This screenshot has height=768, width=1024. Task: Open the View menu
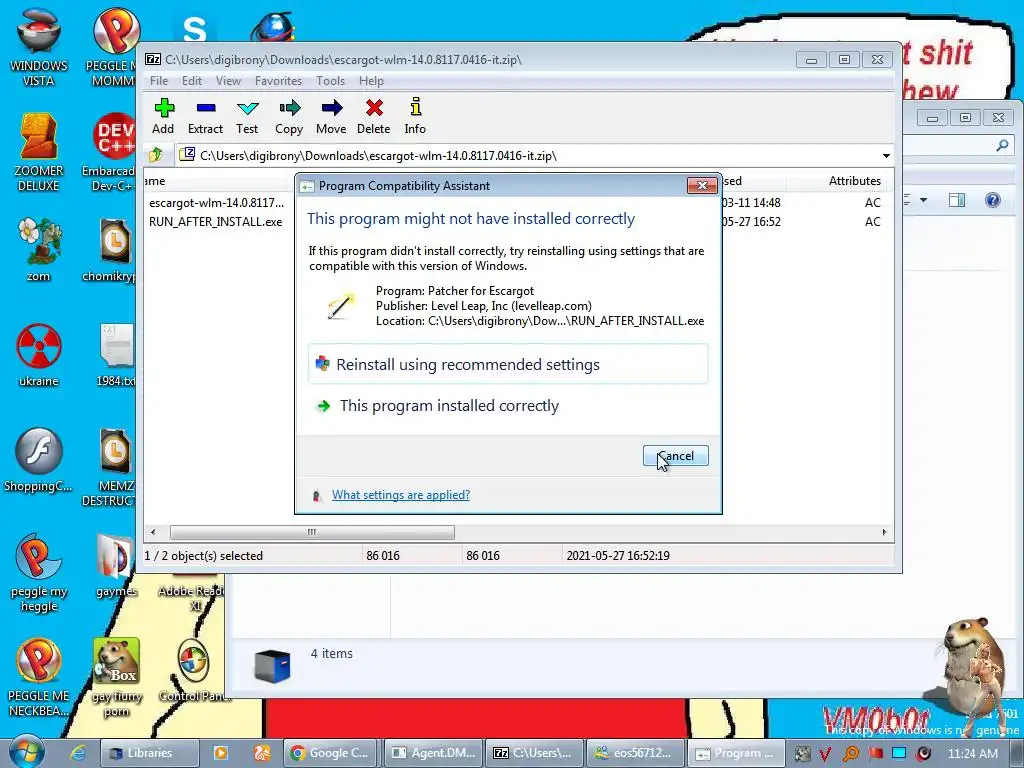coord(229,81)
